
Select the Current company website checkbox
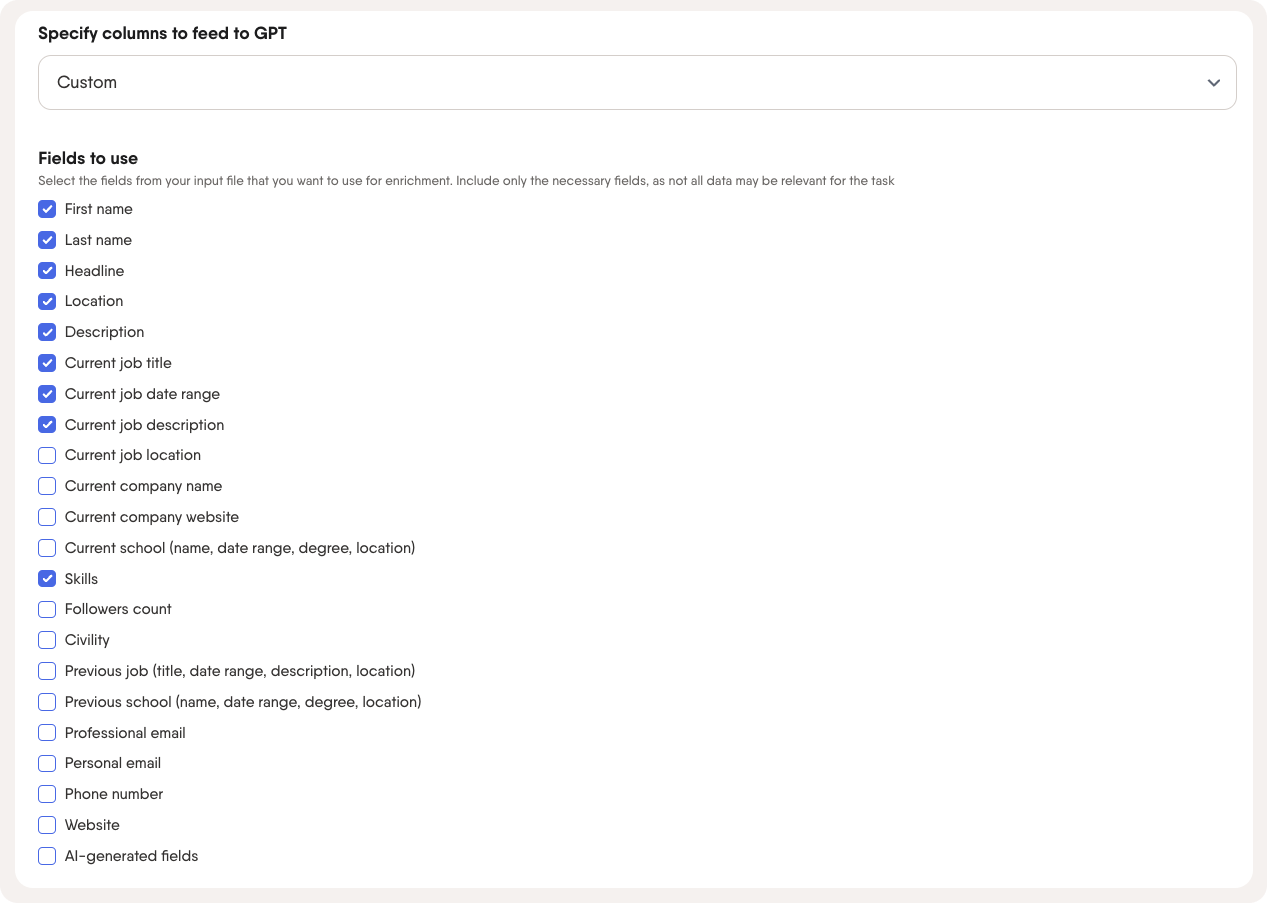[47, 517]
